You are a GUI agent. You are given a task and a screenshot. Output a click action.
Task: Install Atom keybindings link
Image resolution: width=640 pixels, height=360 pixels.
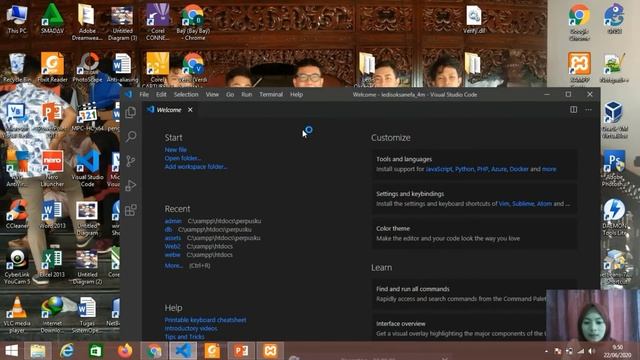click(544, 204)
